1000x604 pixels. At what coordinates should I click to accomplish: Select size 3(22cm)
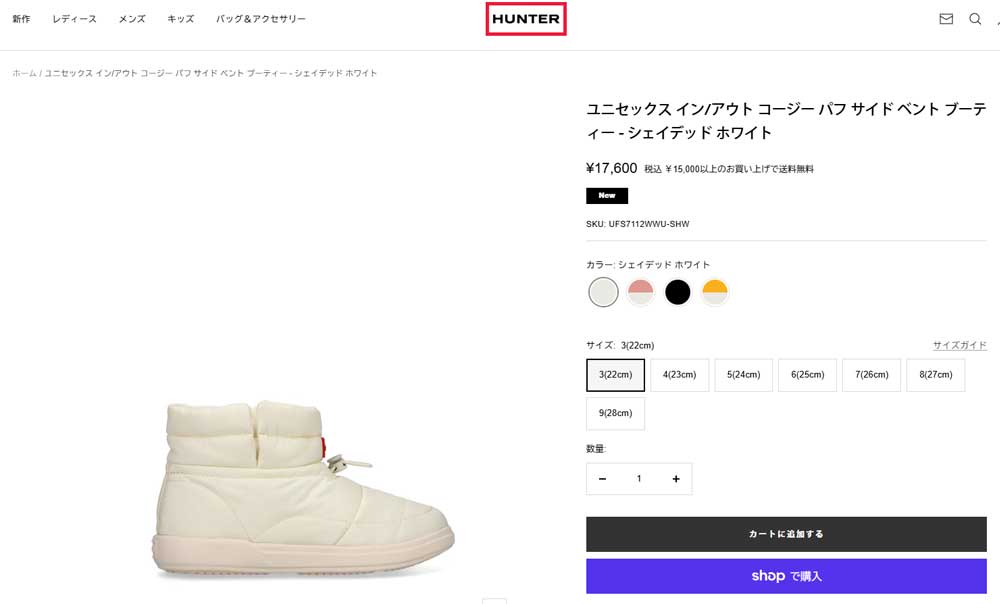[x=615, y=375]
